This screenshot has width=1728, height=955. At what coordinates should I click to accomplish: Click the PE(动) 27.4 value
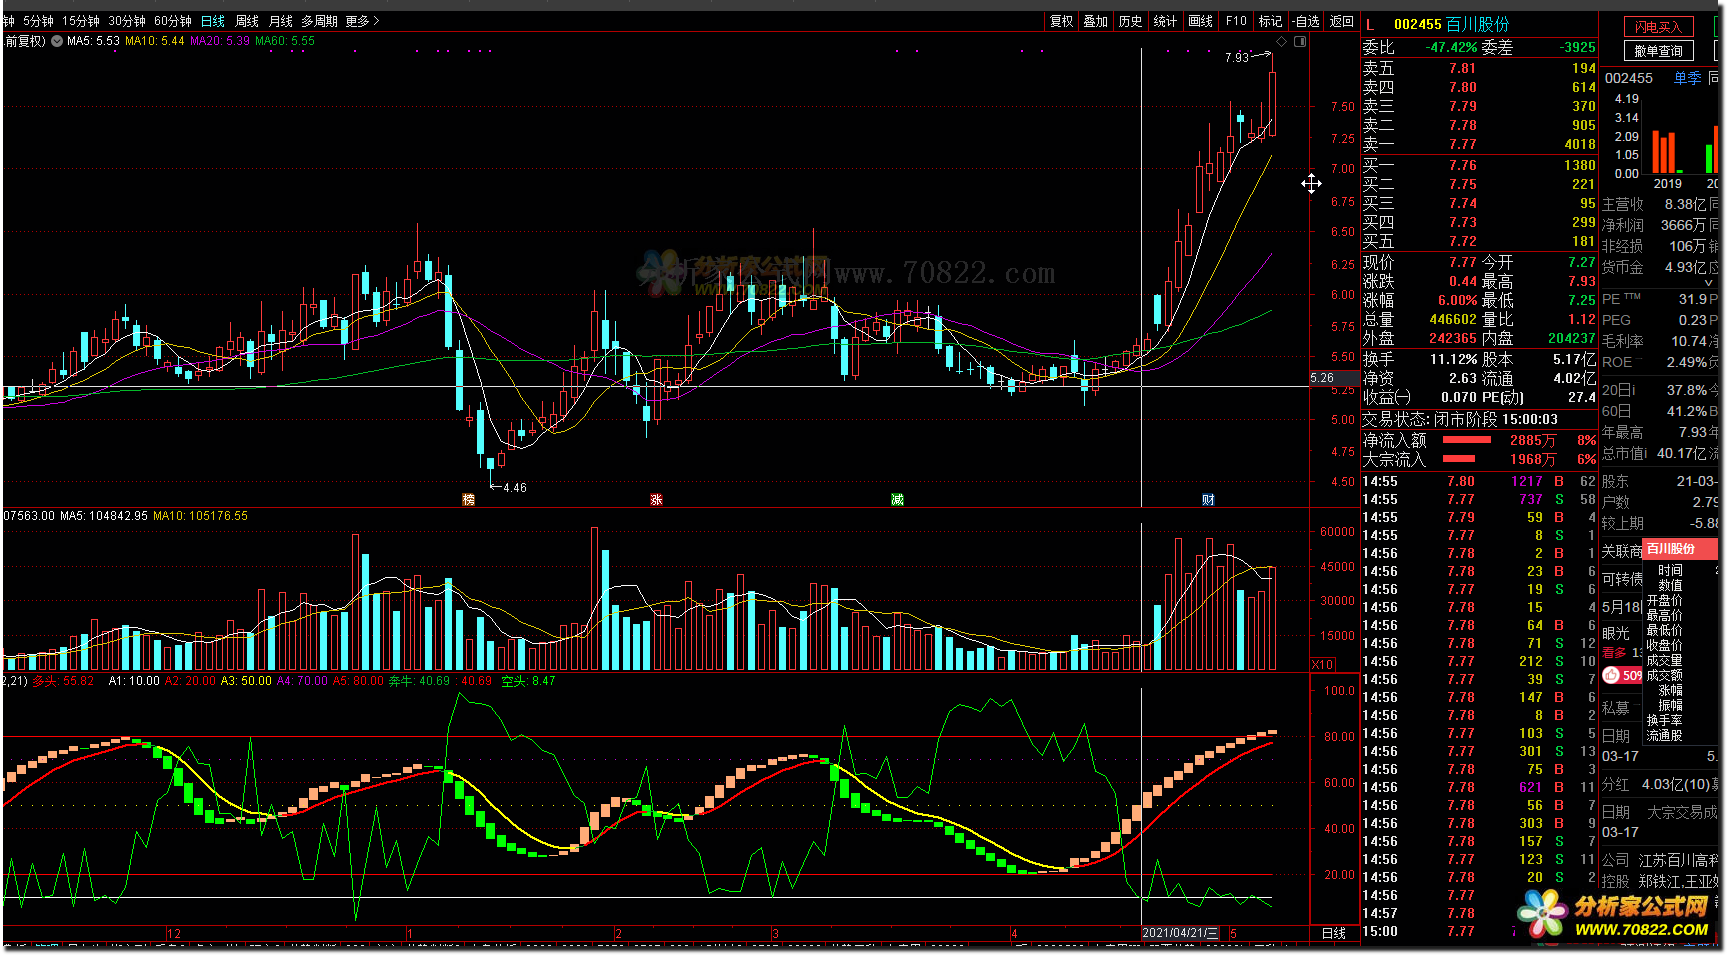[1582, 397]
